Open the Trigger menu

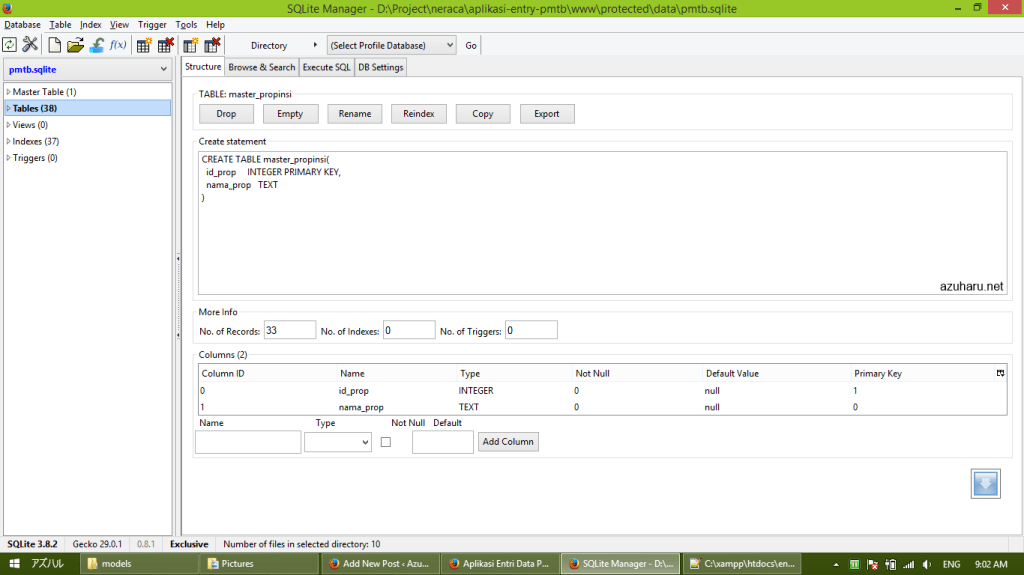pyautogui.click(x=152, y=25)
